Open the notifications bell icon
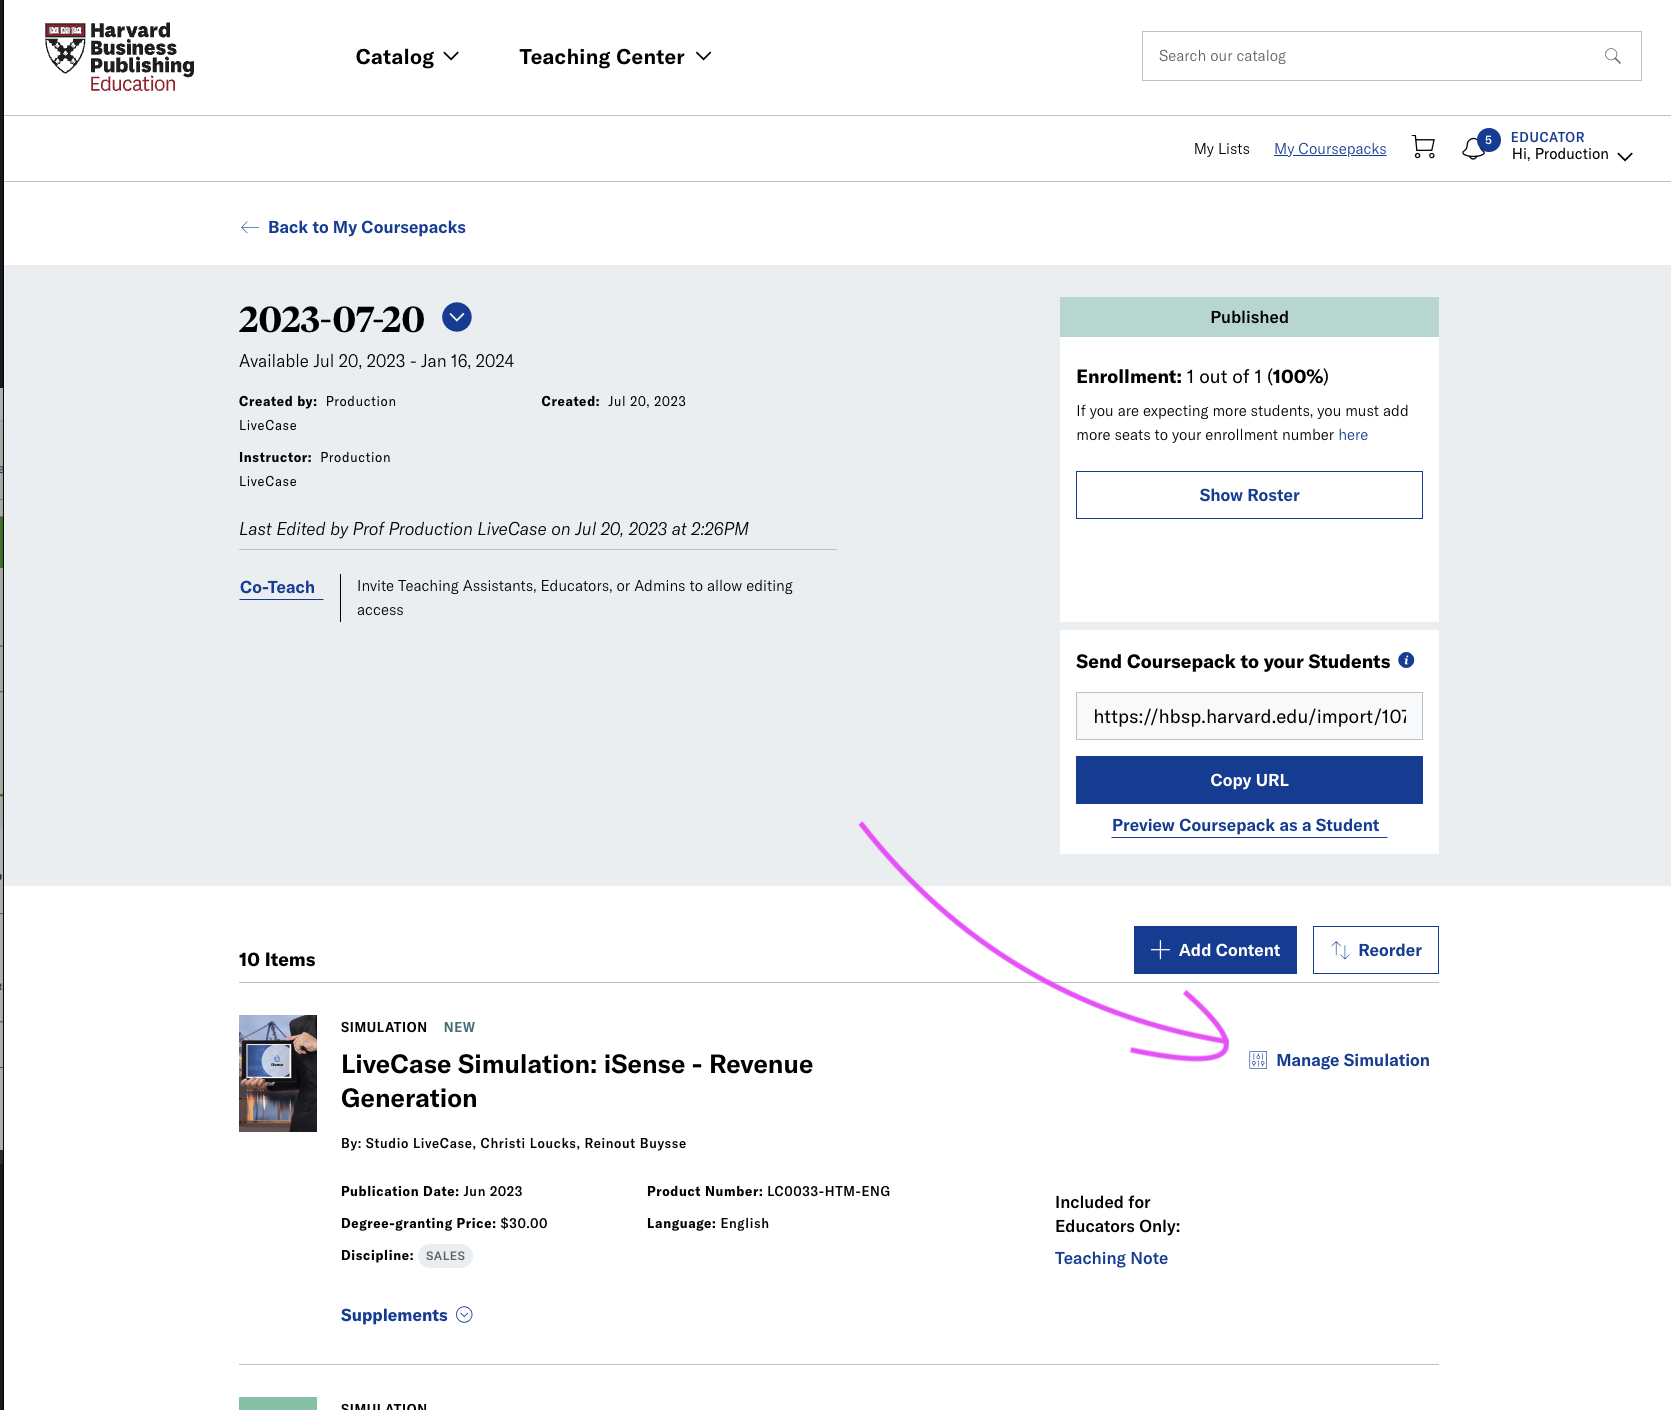The width and height of the screenshot is (1671, 1410). tap(1473, 149)
